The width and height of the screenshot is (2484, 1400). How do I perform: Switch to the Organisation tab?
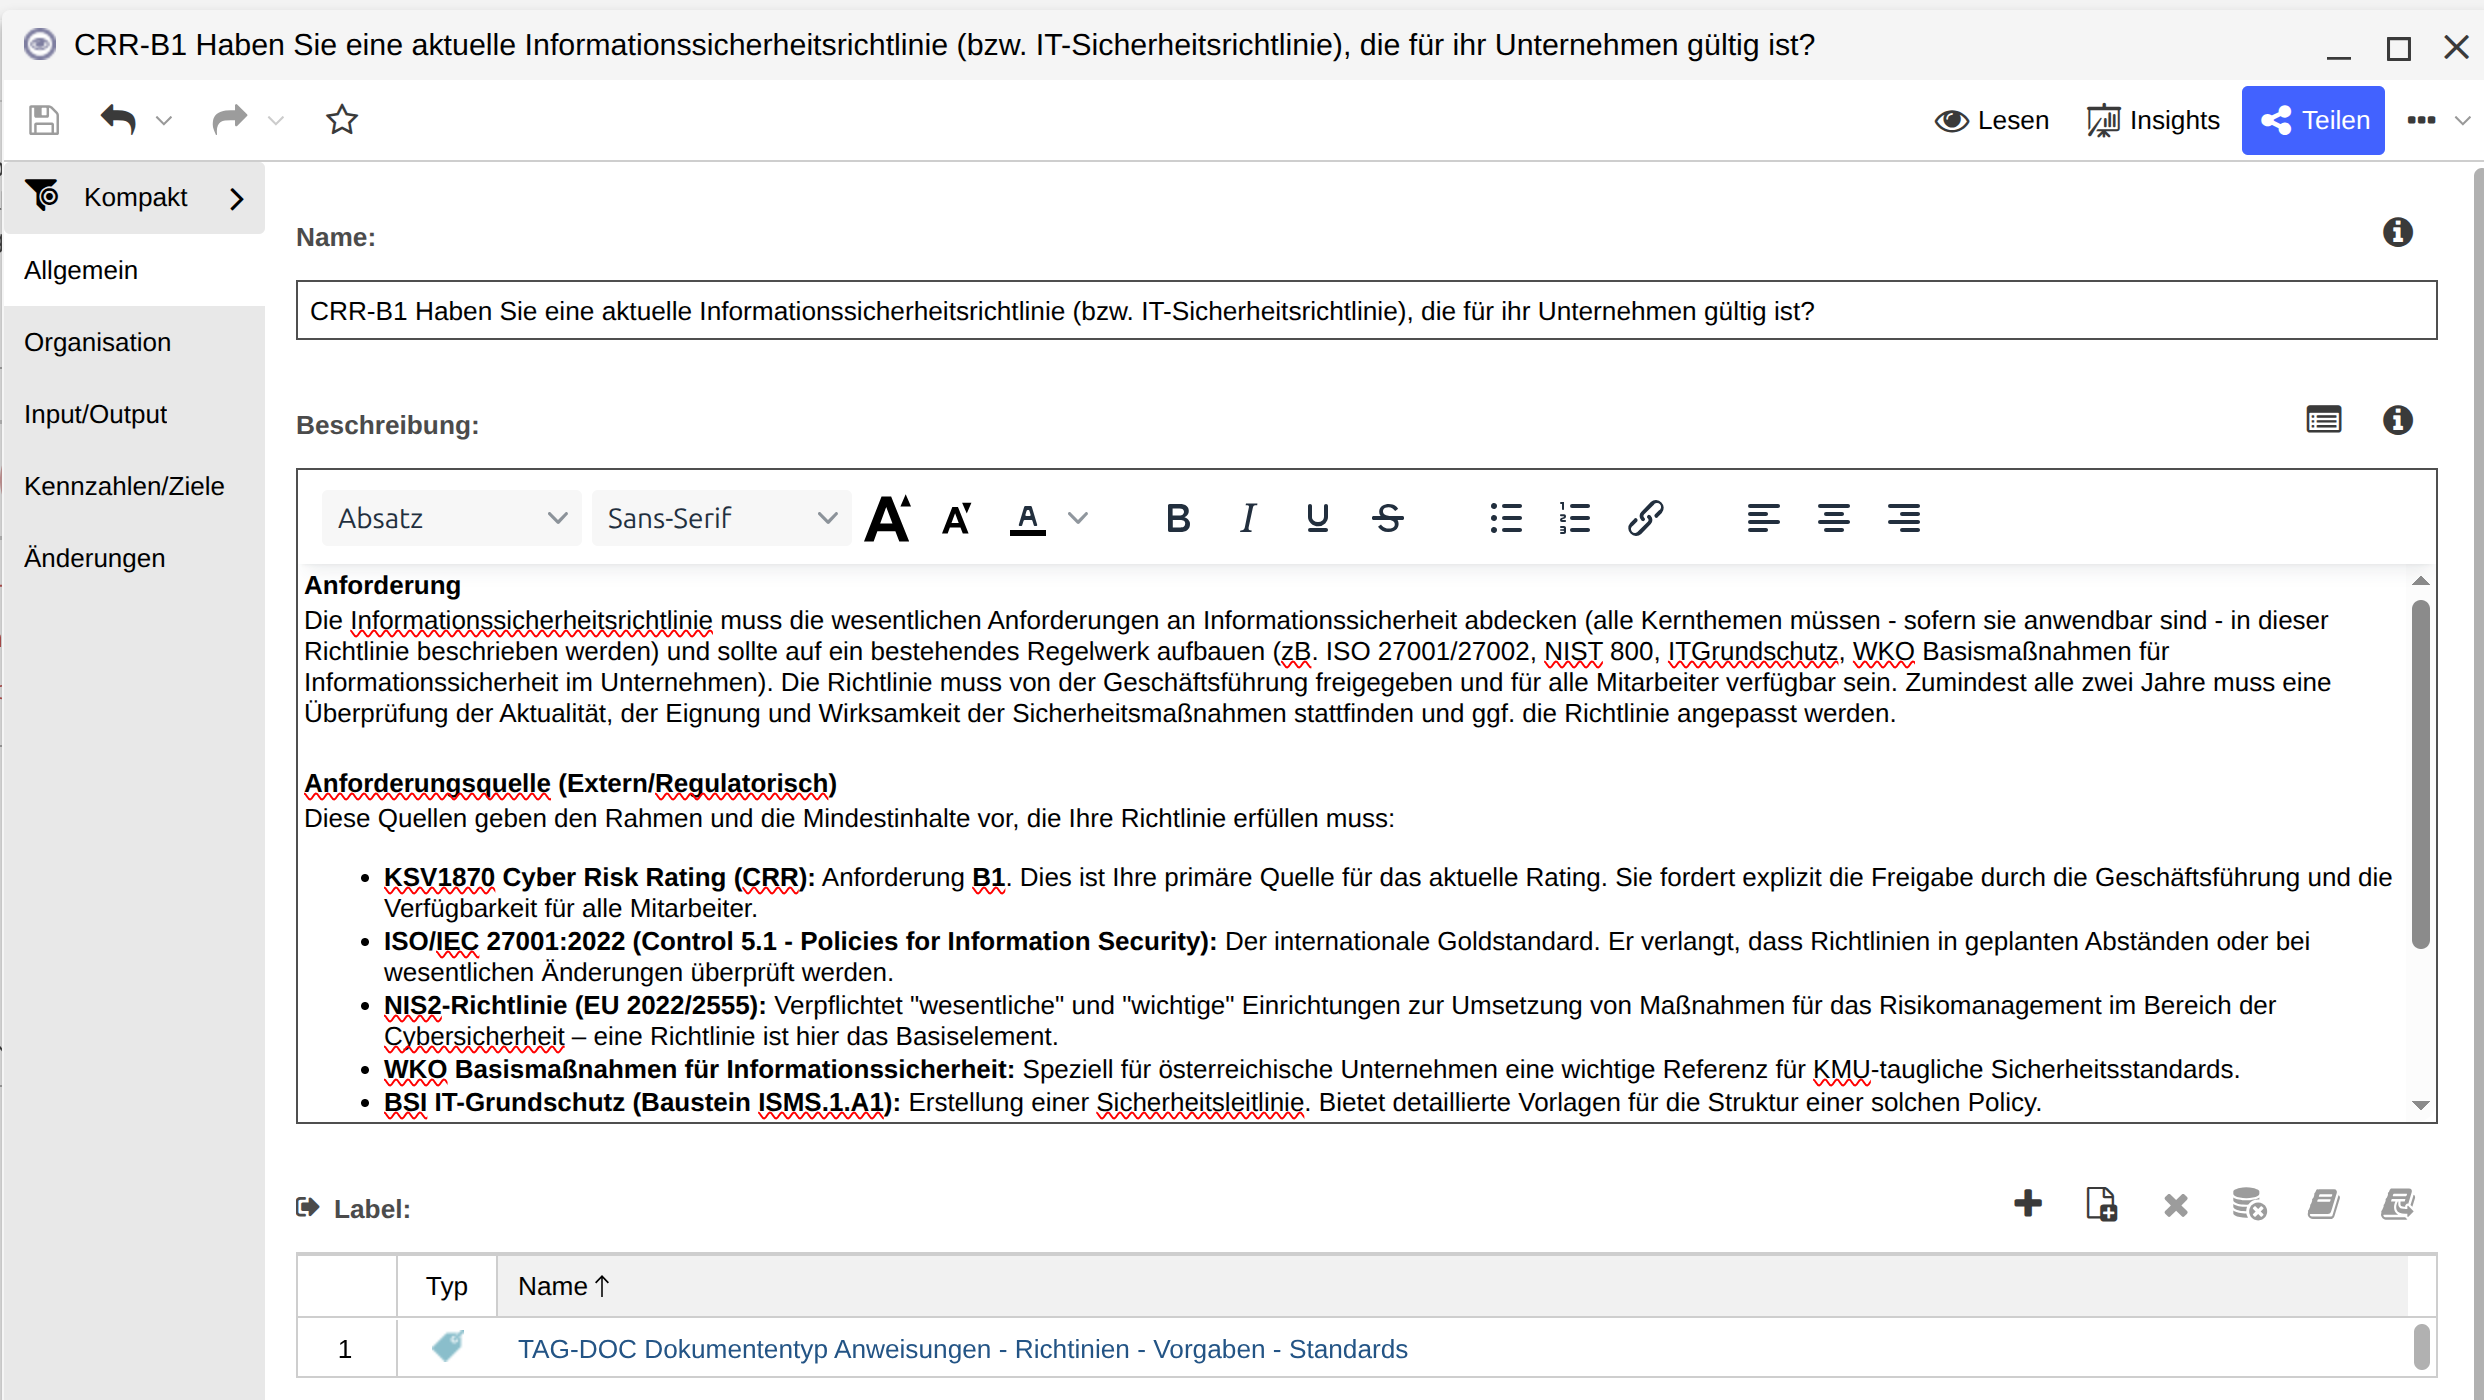tap(98, 342)
